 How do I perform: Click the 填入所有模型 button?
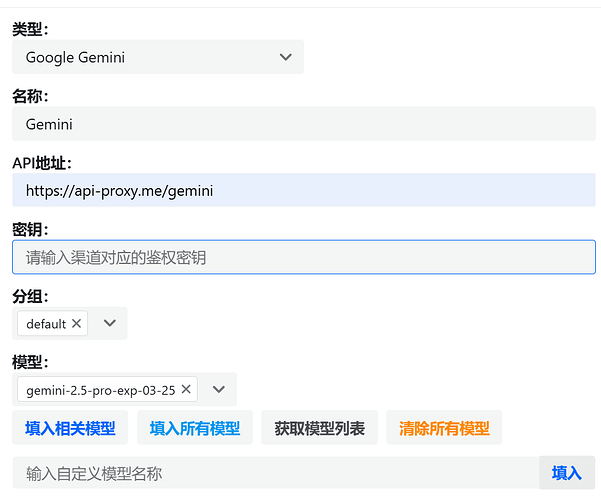(195, 428)
